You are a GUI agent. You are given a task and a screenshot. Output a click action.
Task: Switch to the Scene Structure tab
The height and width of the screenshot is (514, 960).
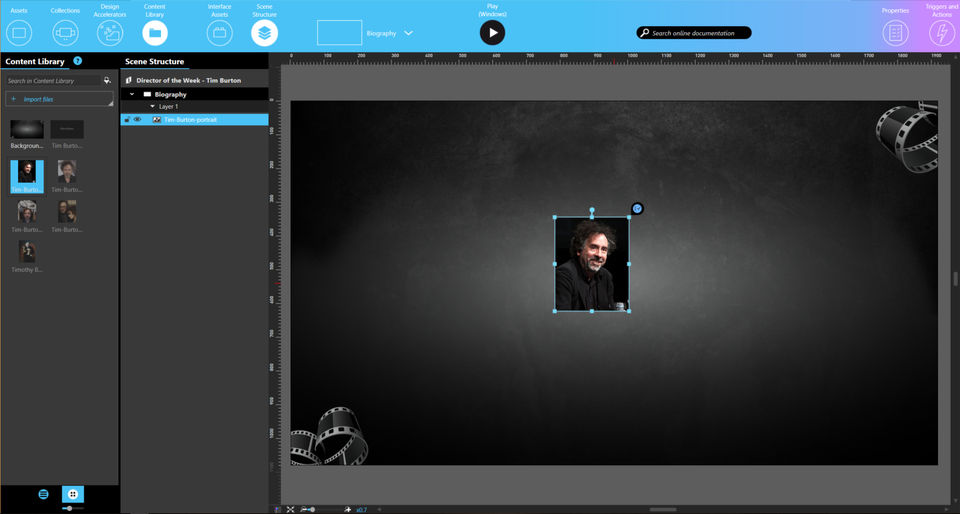pos(154,61)
